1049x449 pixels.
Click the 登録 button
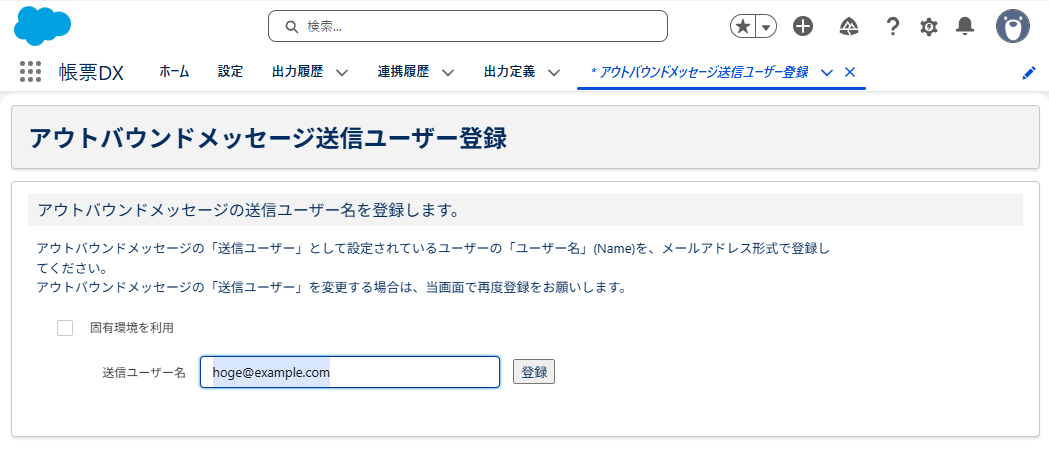(x=533, y=372)
